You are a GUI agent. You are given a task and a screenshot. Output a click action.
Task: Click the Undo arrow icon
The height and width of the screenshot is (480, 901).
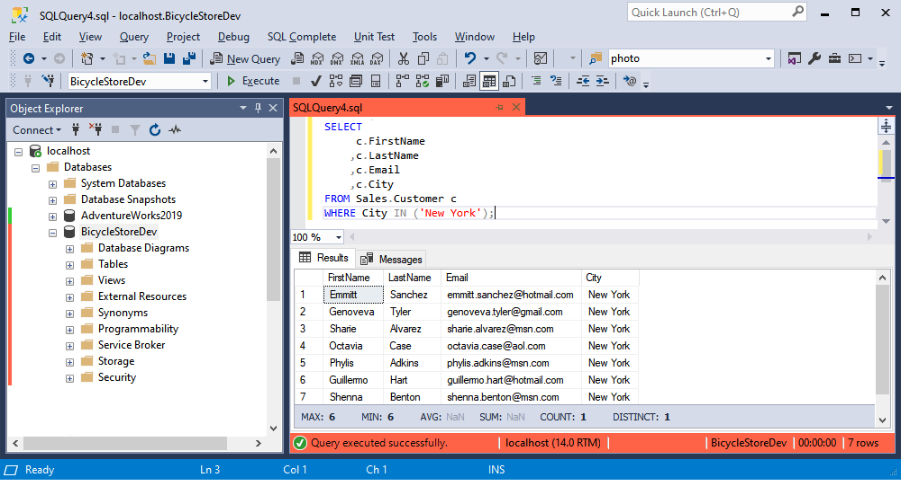click(470, 59)
